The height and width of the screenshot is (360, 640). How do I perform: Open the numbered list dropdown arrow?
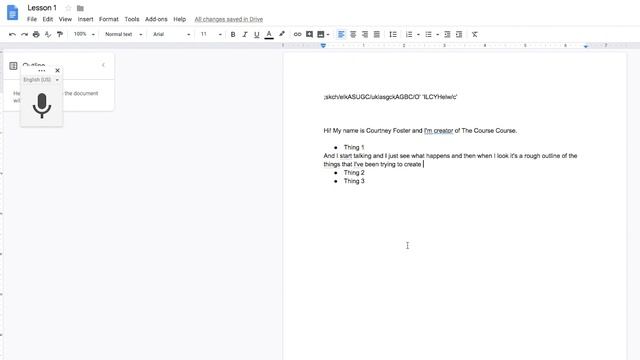pyautogui.click(x=418, y=35)
